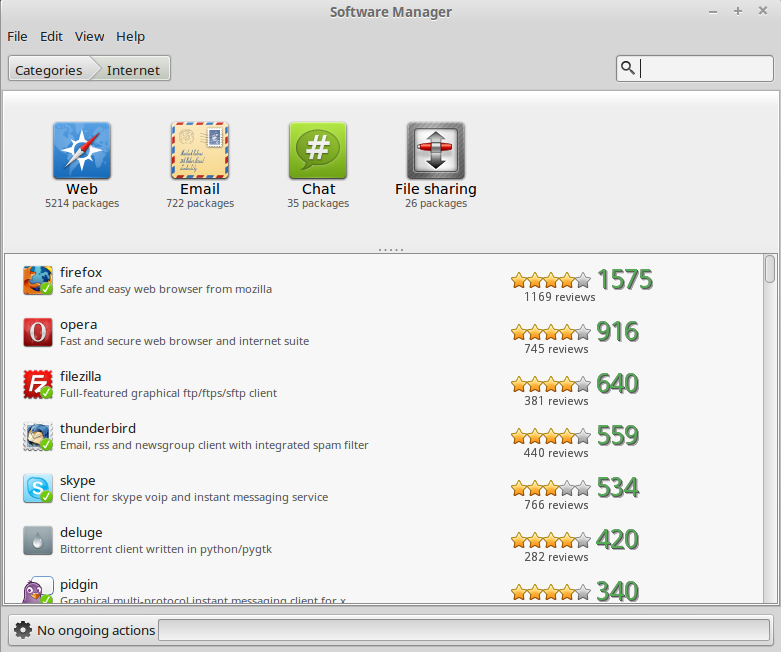Click "282 reviews" under deluge rating
This screenshot has height=652, width=781.
click(556, 557)
